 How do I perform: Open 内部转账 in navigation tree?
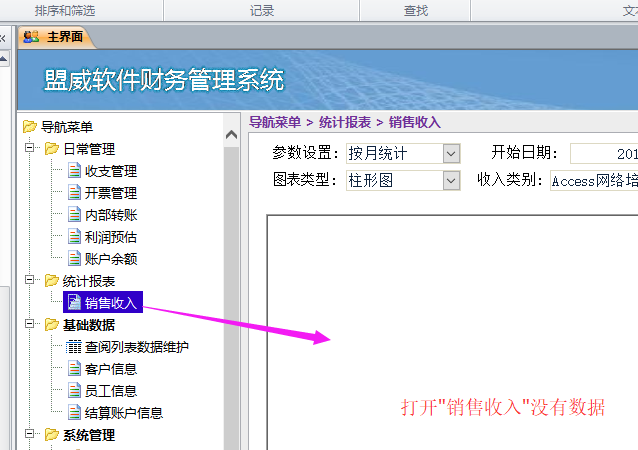pos(111,215)
